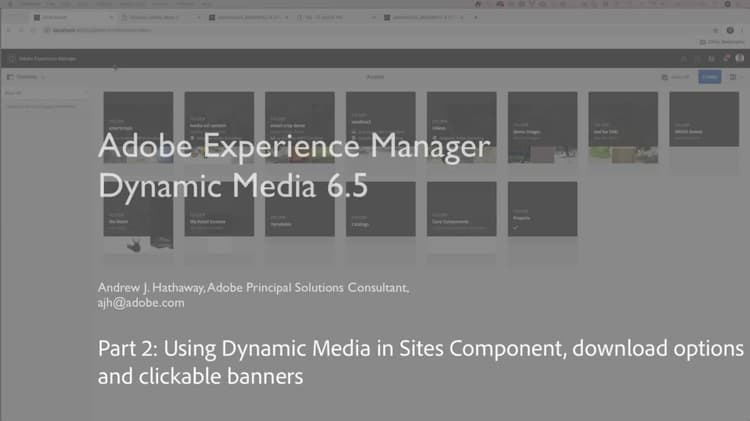Open the view switcher dropdown beside Create

tap(736, 77)
